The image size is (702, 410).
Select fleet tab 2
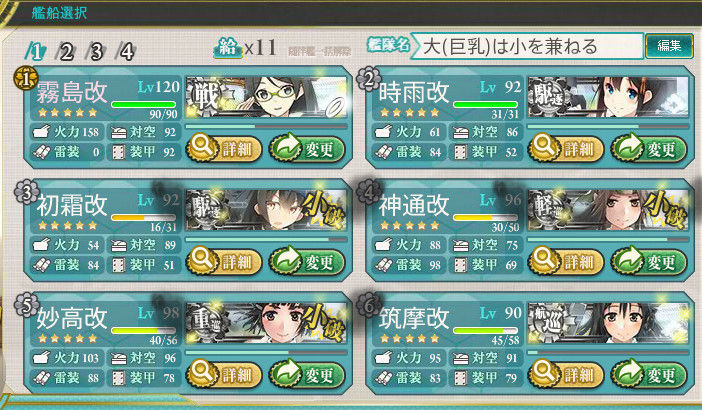coord(65,52)
